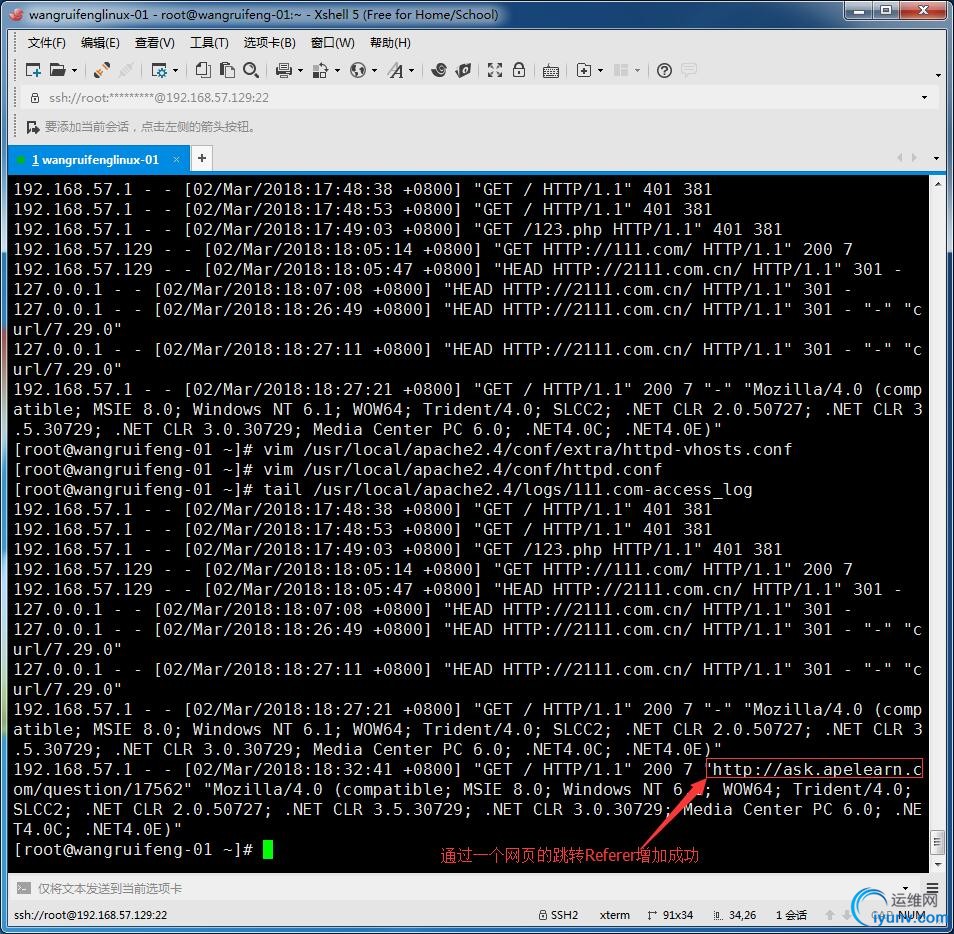Image resolution: width=954 pixels, height=934 pixels.
Task: Expand the Print dropdown arrow
Action: pyautogui.click(x=300, y=71)
